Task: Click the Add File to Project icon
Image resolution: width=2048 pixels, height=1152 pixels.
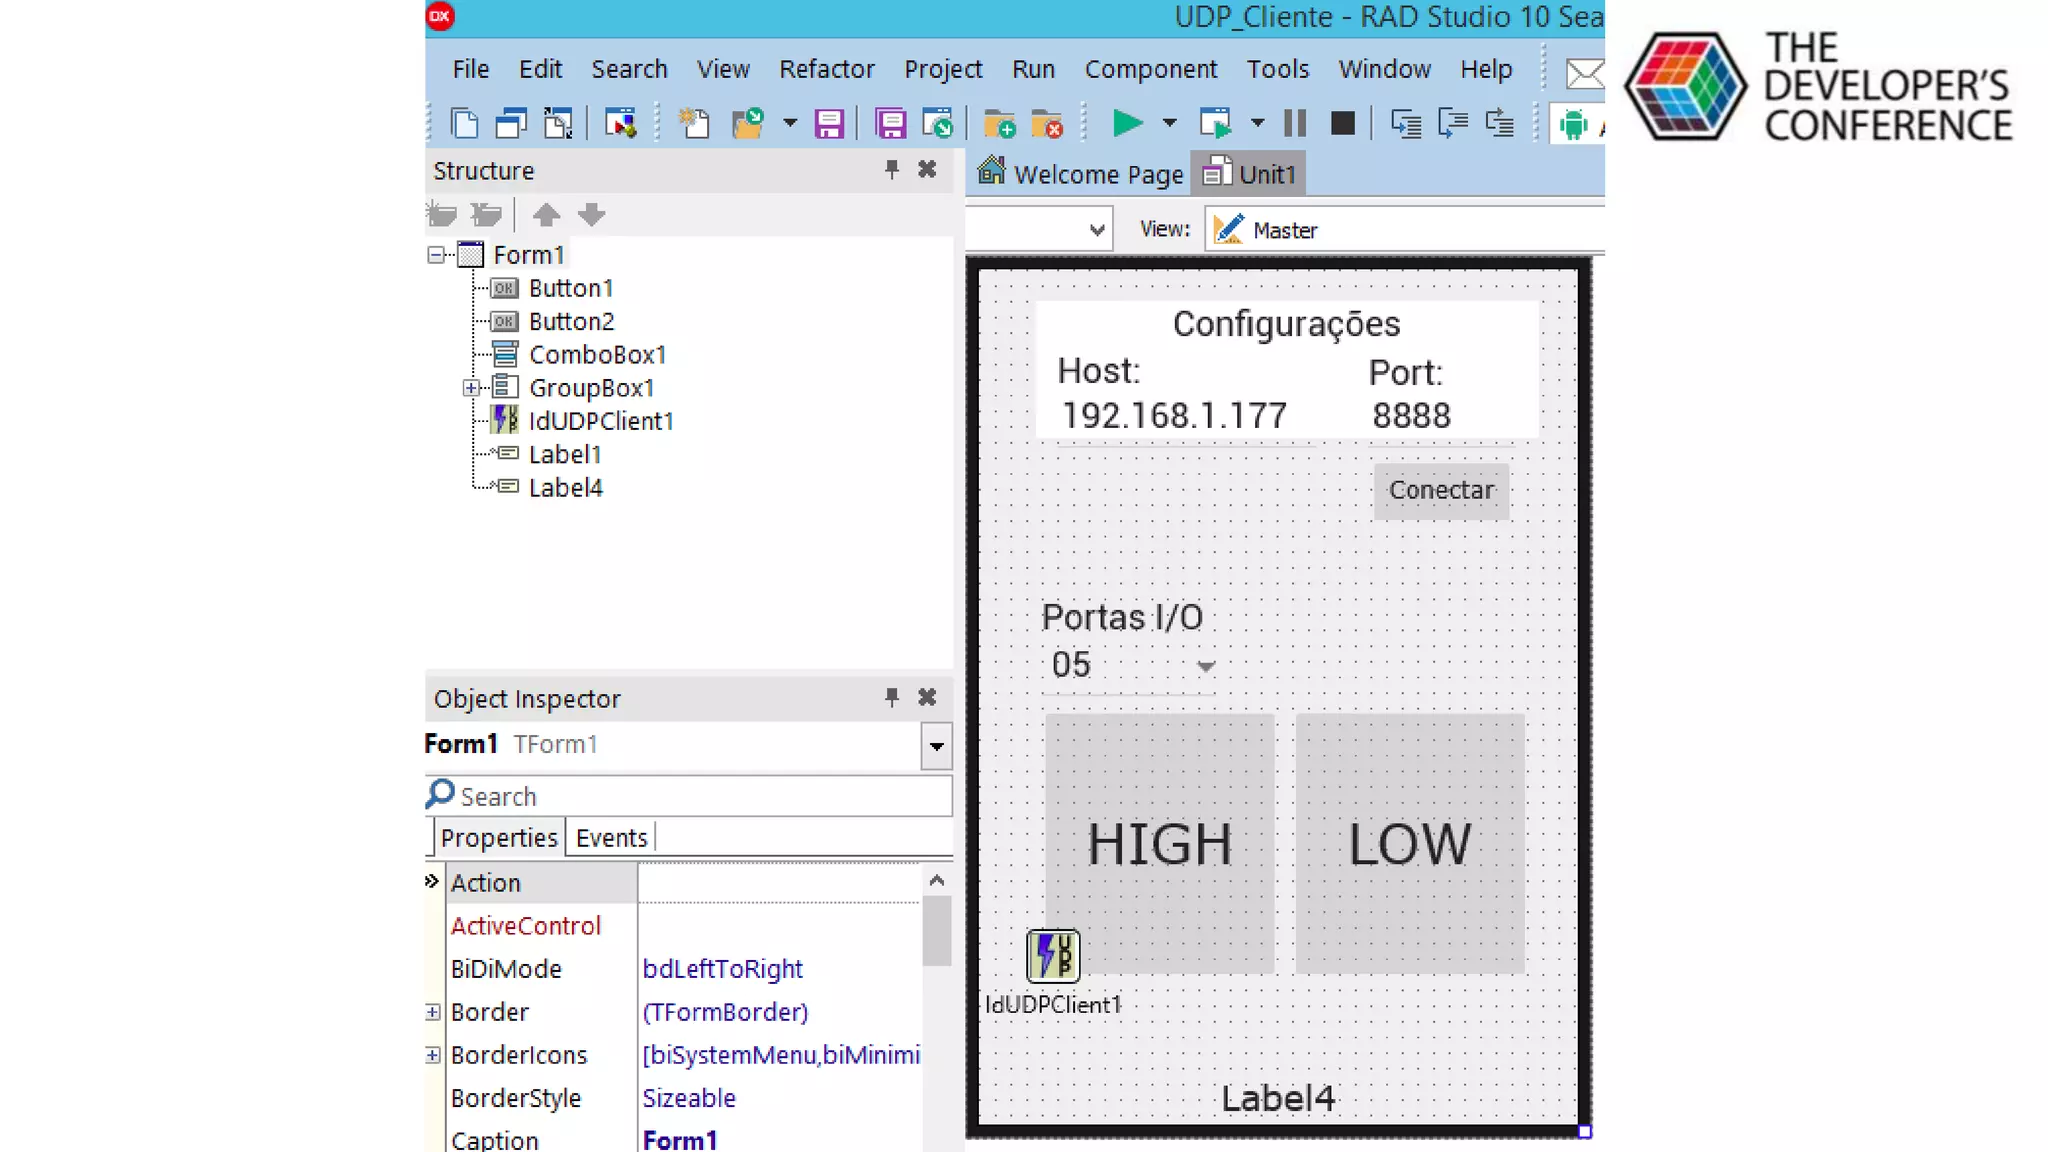Action: coord(999,124)
